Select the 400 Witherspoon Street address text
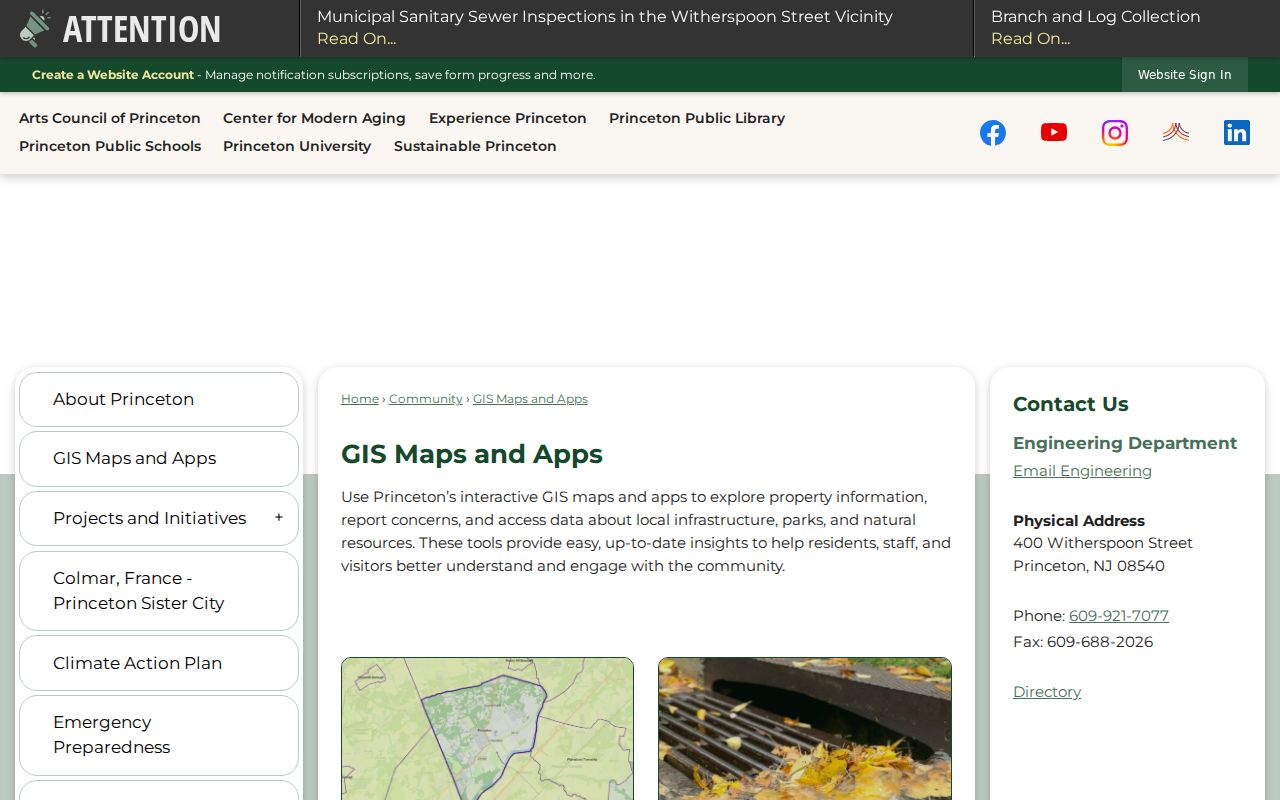 point(1103,543)
